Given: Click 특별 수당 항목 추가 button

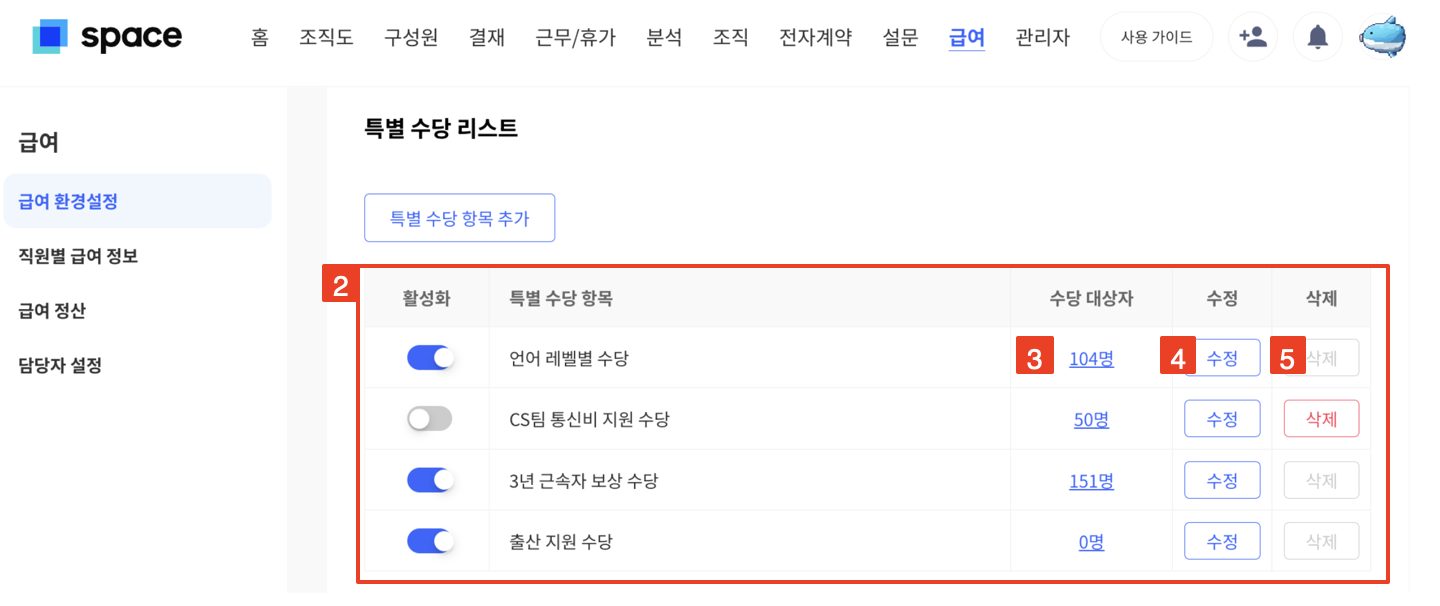Looking at the screenshot, I should 459,218.
